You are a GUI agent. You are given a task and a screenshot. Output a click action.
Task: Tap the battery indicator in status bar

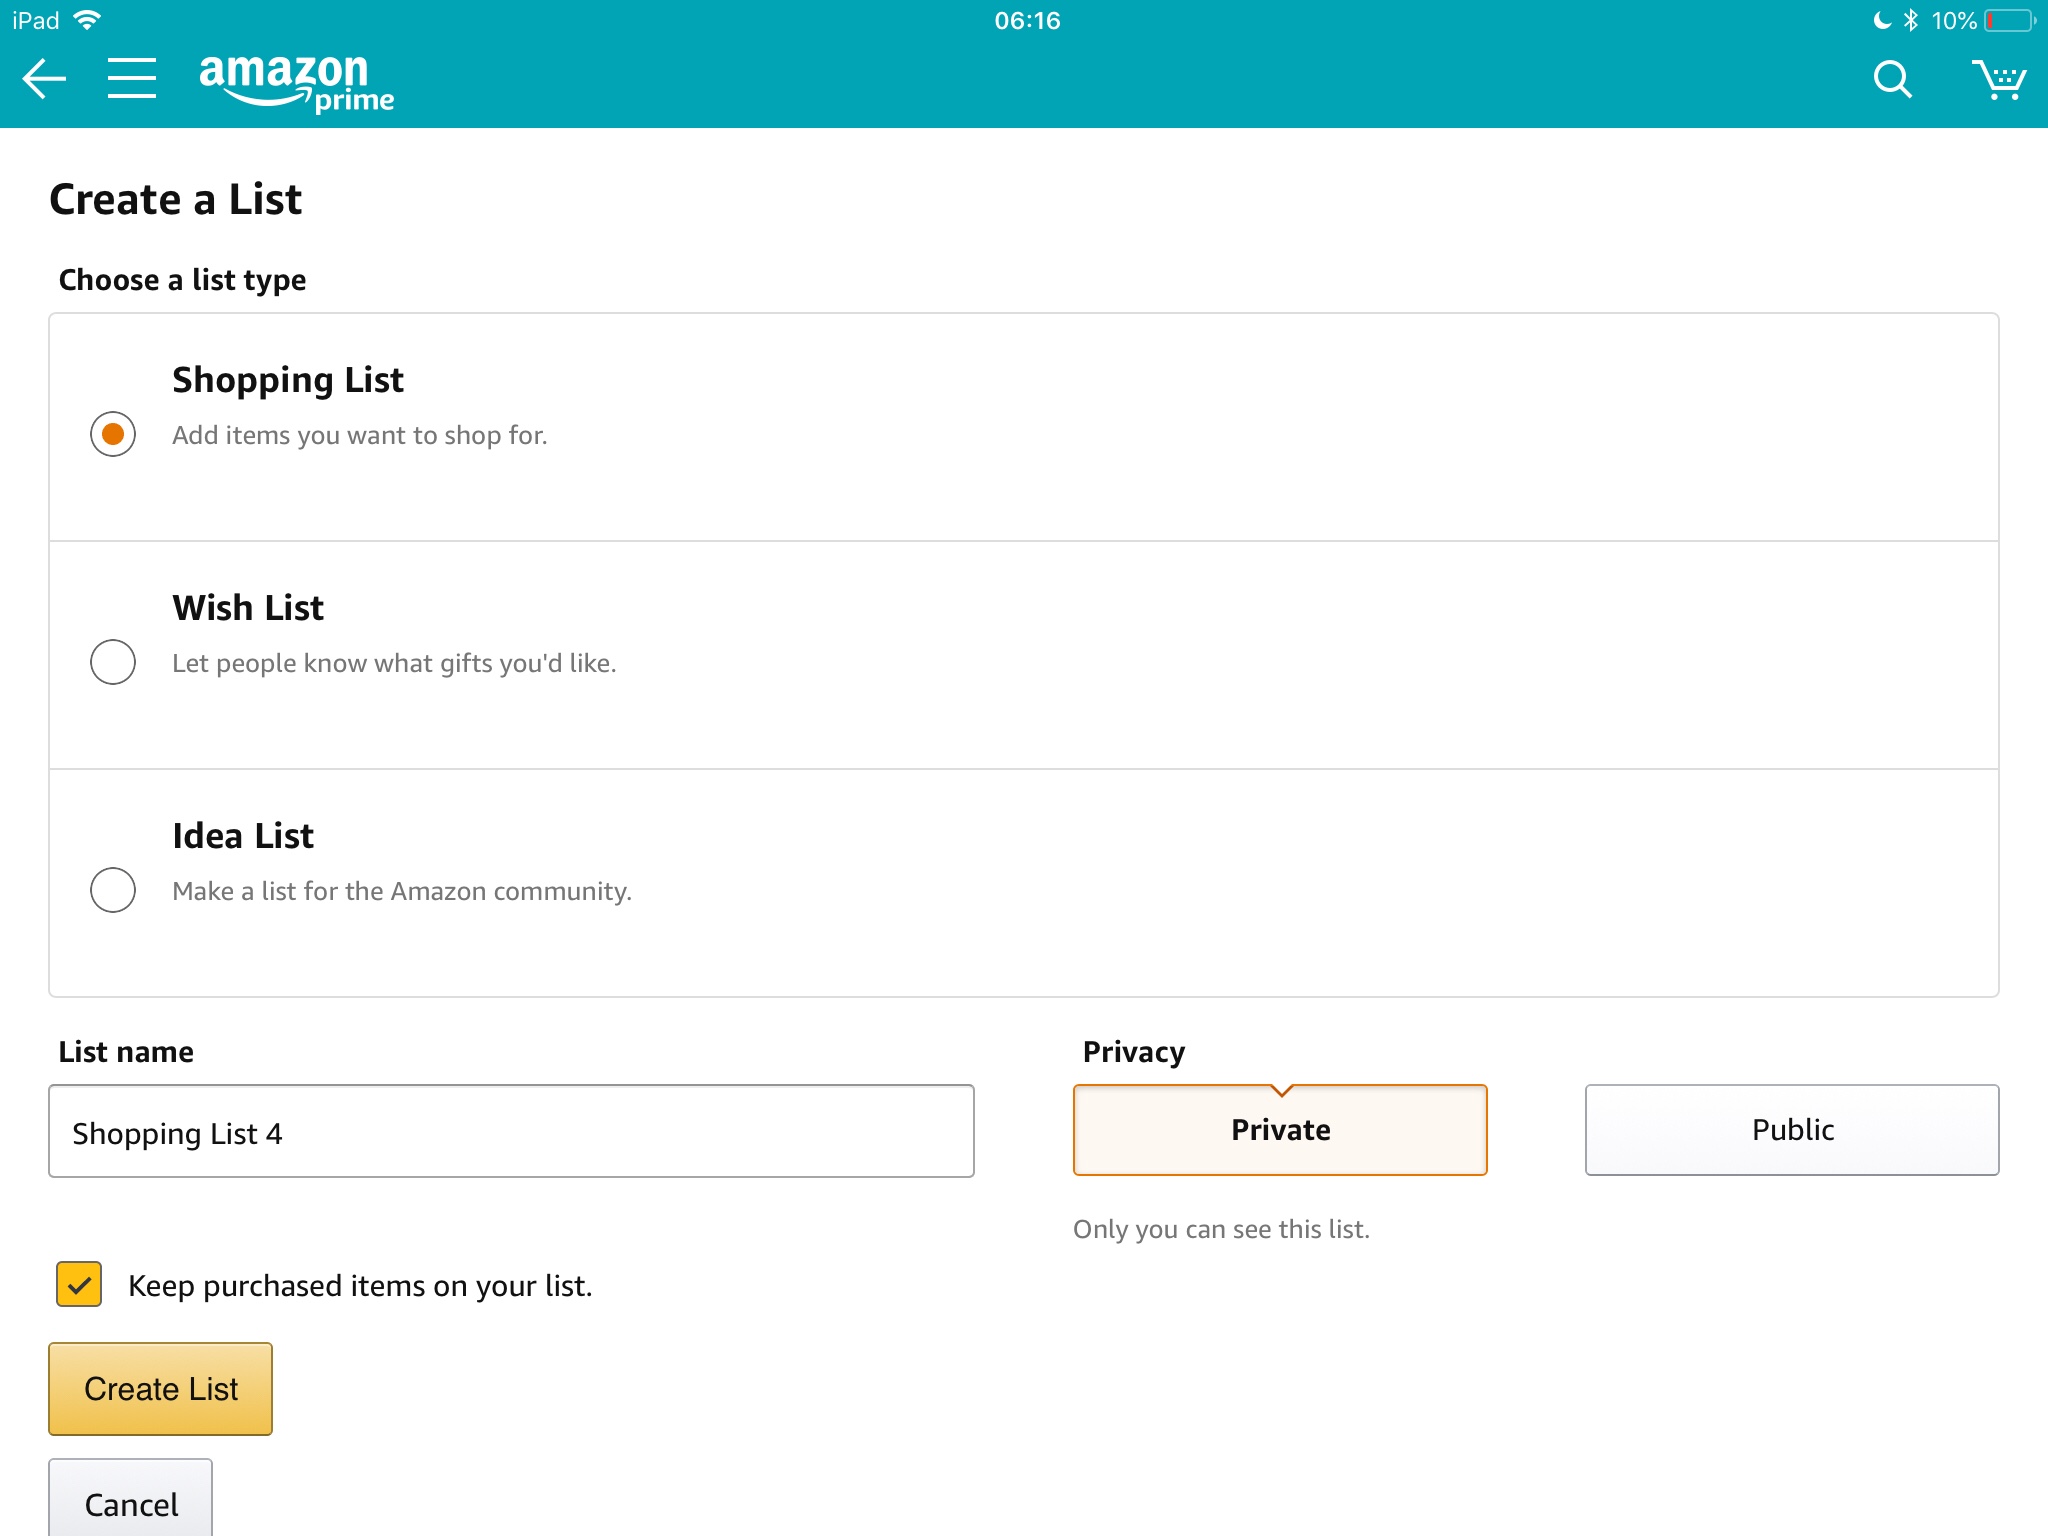tap(2009, 21)
